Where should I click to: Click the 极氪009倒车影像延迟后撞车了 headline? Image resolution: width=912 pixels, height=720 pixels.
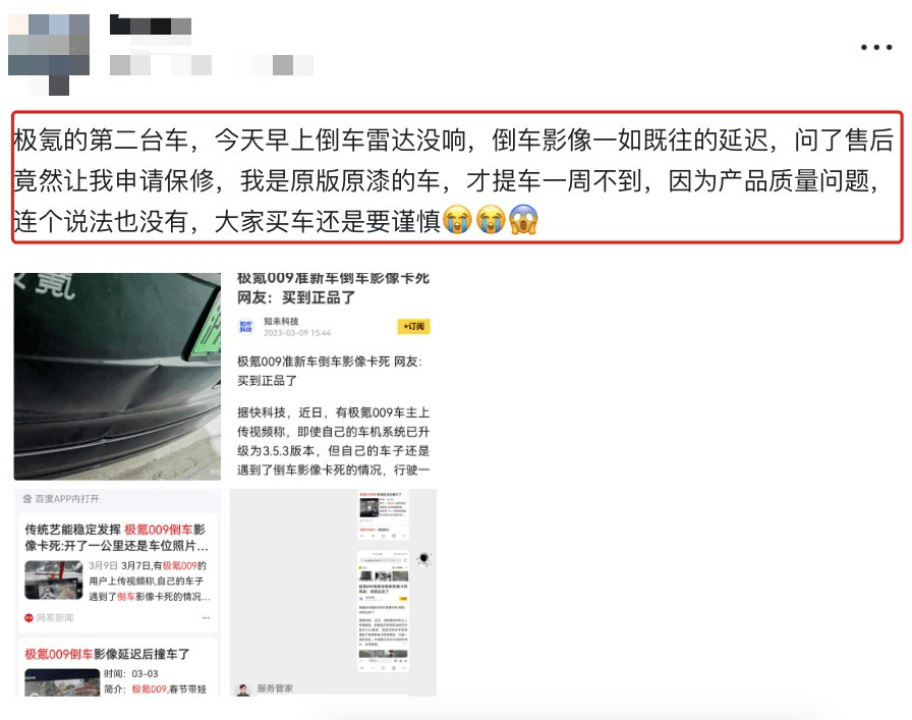107,654
